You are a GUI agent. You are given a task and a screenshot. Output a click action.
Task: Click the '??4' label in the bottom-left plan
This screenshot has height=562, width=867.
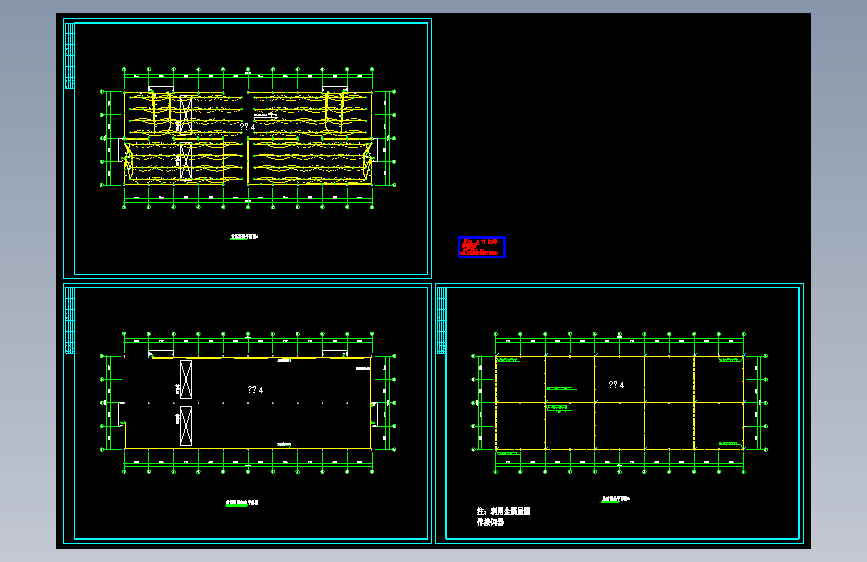(255, 390)
